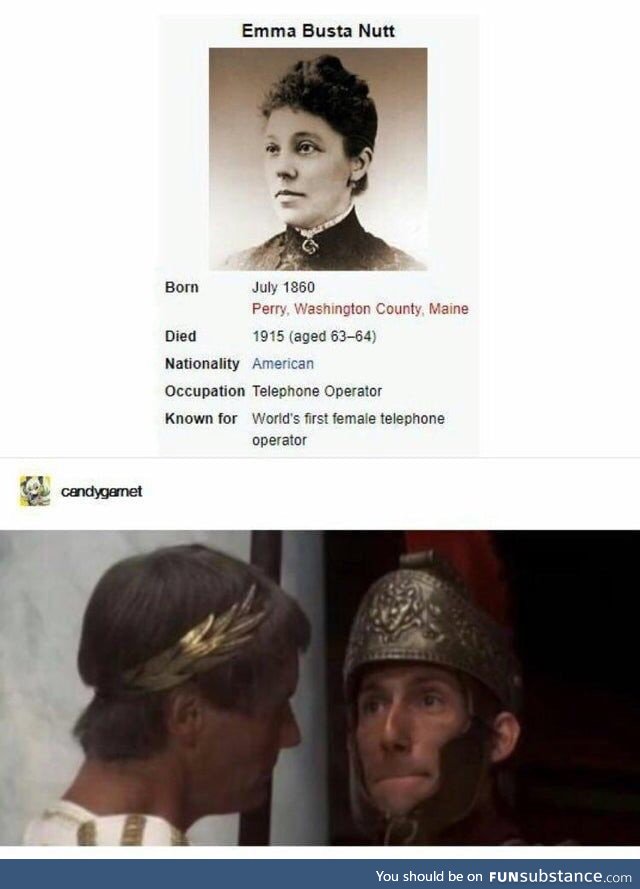Click the Emma Busta Nutt portrait photo
This screenshot has height=889, width=640.
318,159
